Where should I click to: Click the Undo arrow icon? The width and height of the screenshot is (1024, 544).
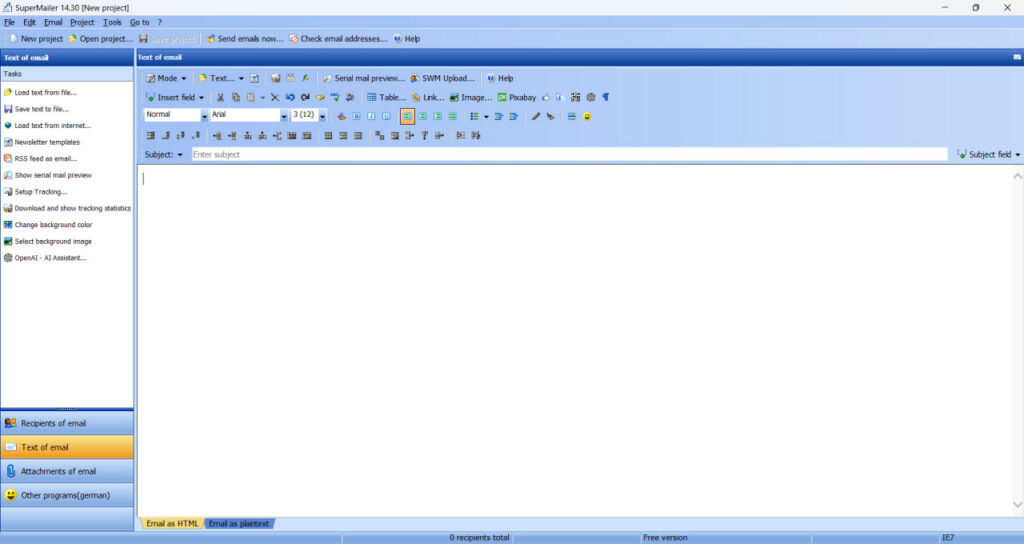[x=290, y=97]
